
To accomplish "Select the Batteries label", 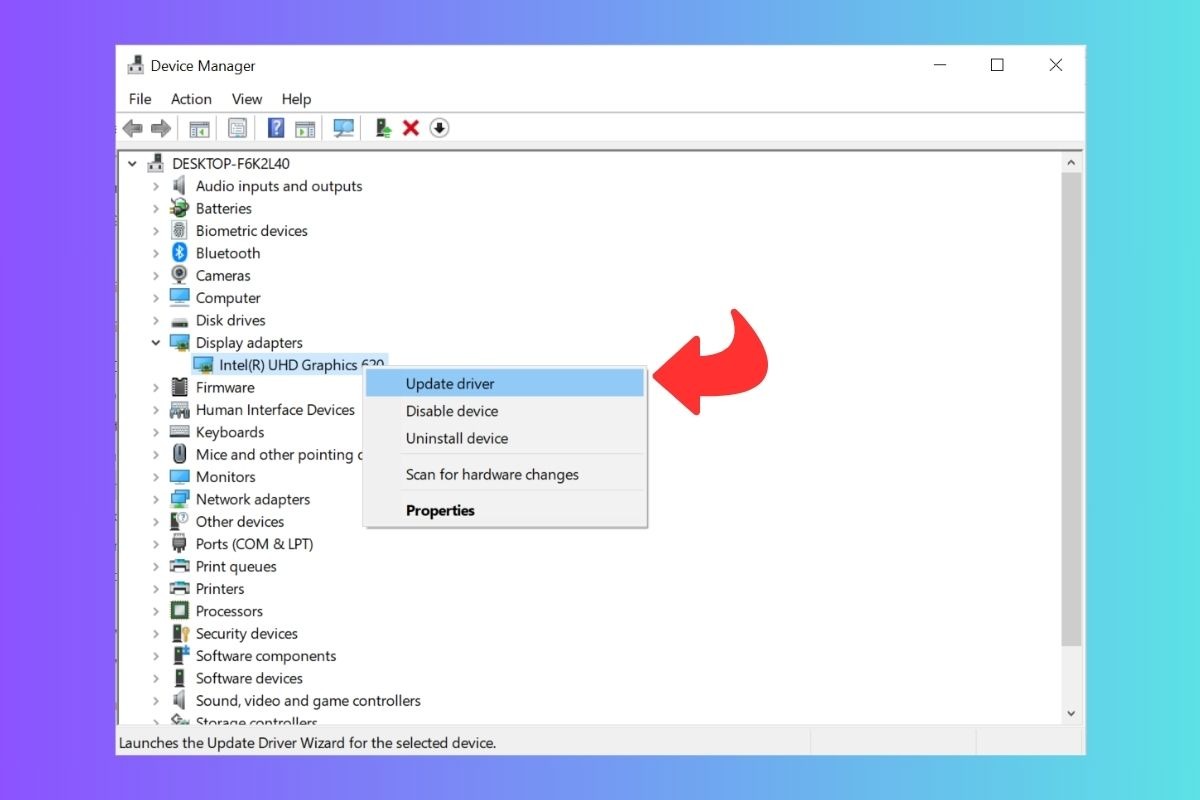I will click(x=224, y=208).
